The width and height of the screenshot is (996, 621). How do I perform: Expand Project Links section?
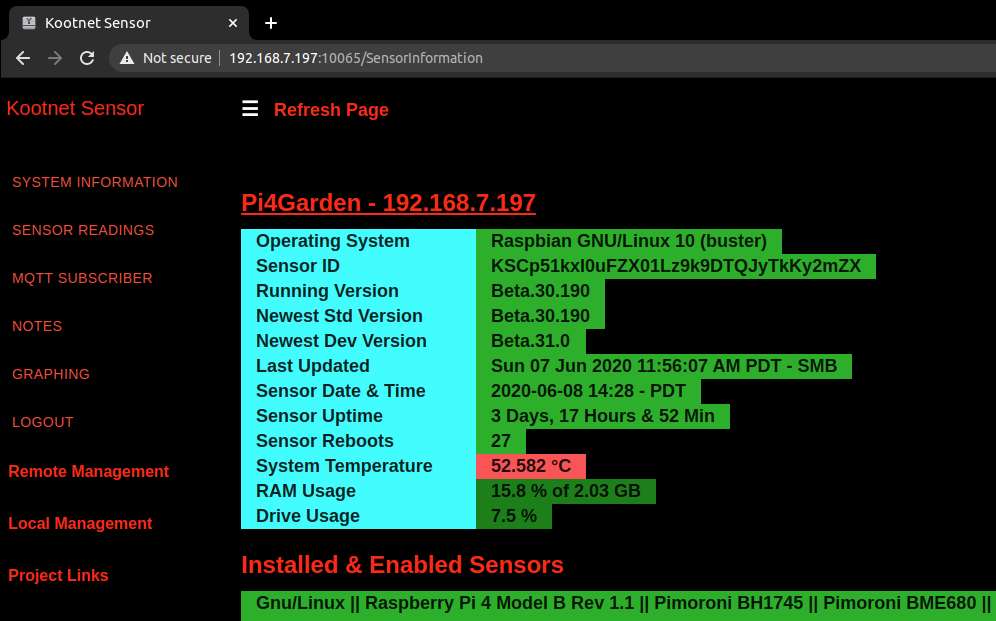pos(58,576)
